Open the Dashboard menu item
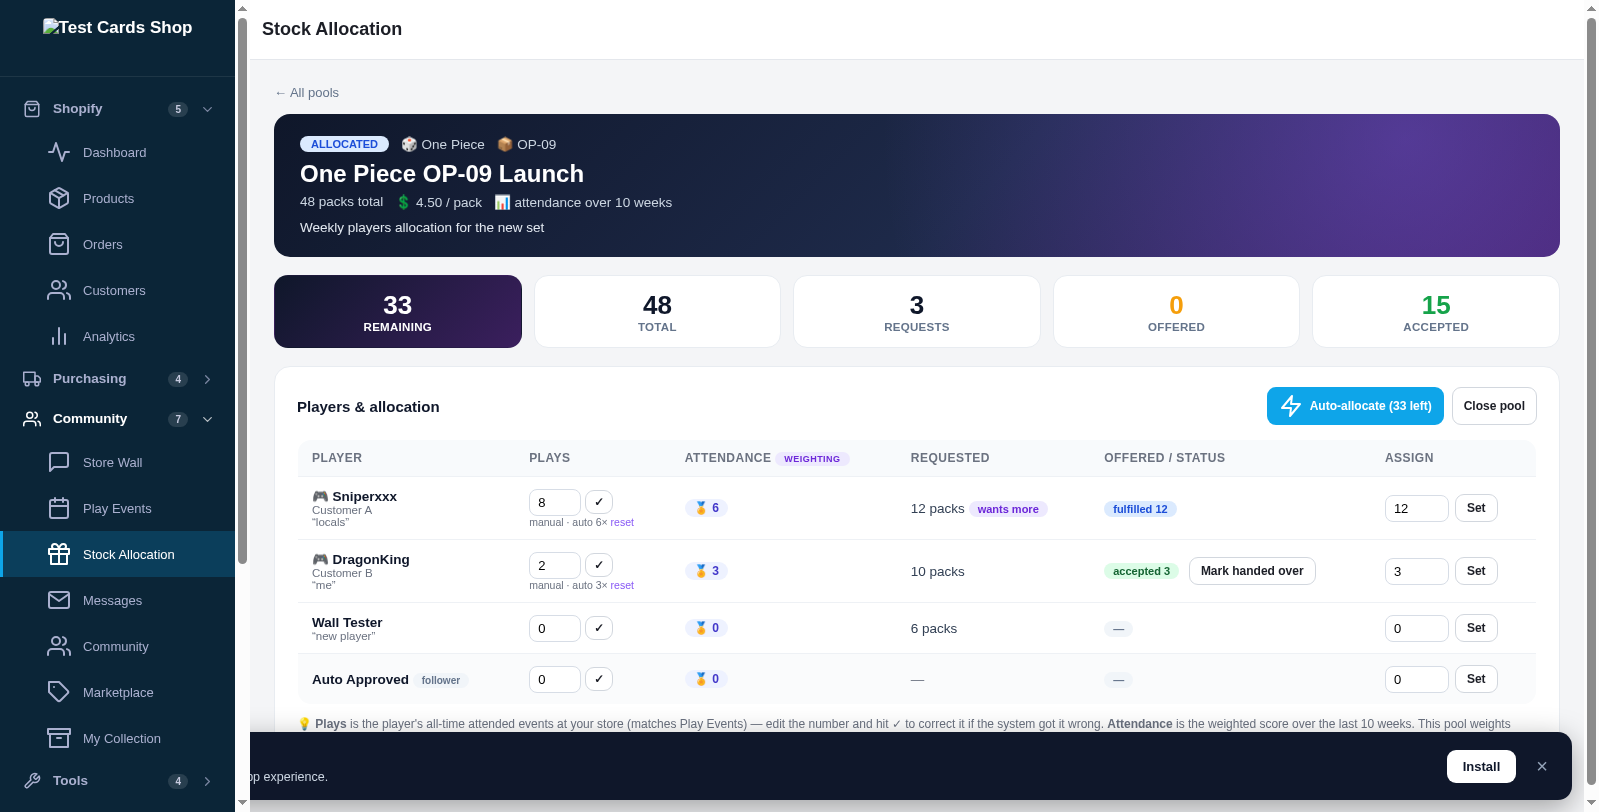Screen dimensions: 1599x812 118,152
